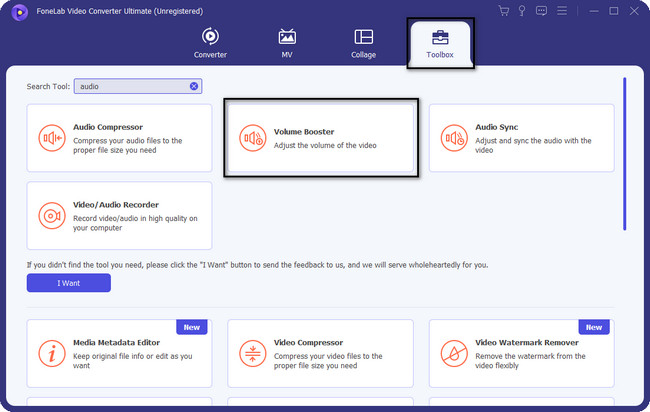
Task: Click the window title text
Action: [120, 11]
